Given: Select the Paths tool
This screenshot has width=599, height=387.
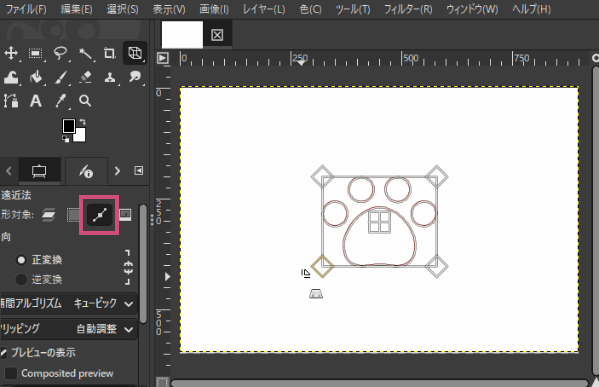Looking at the screenshot, I should 11,101.
